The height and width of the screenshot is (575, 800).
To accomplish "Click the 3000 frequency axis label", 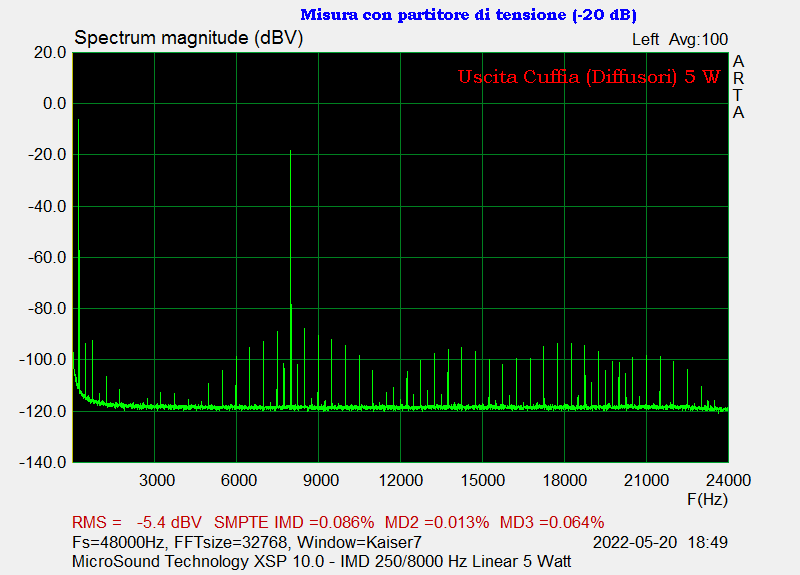I will (157, 480).
